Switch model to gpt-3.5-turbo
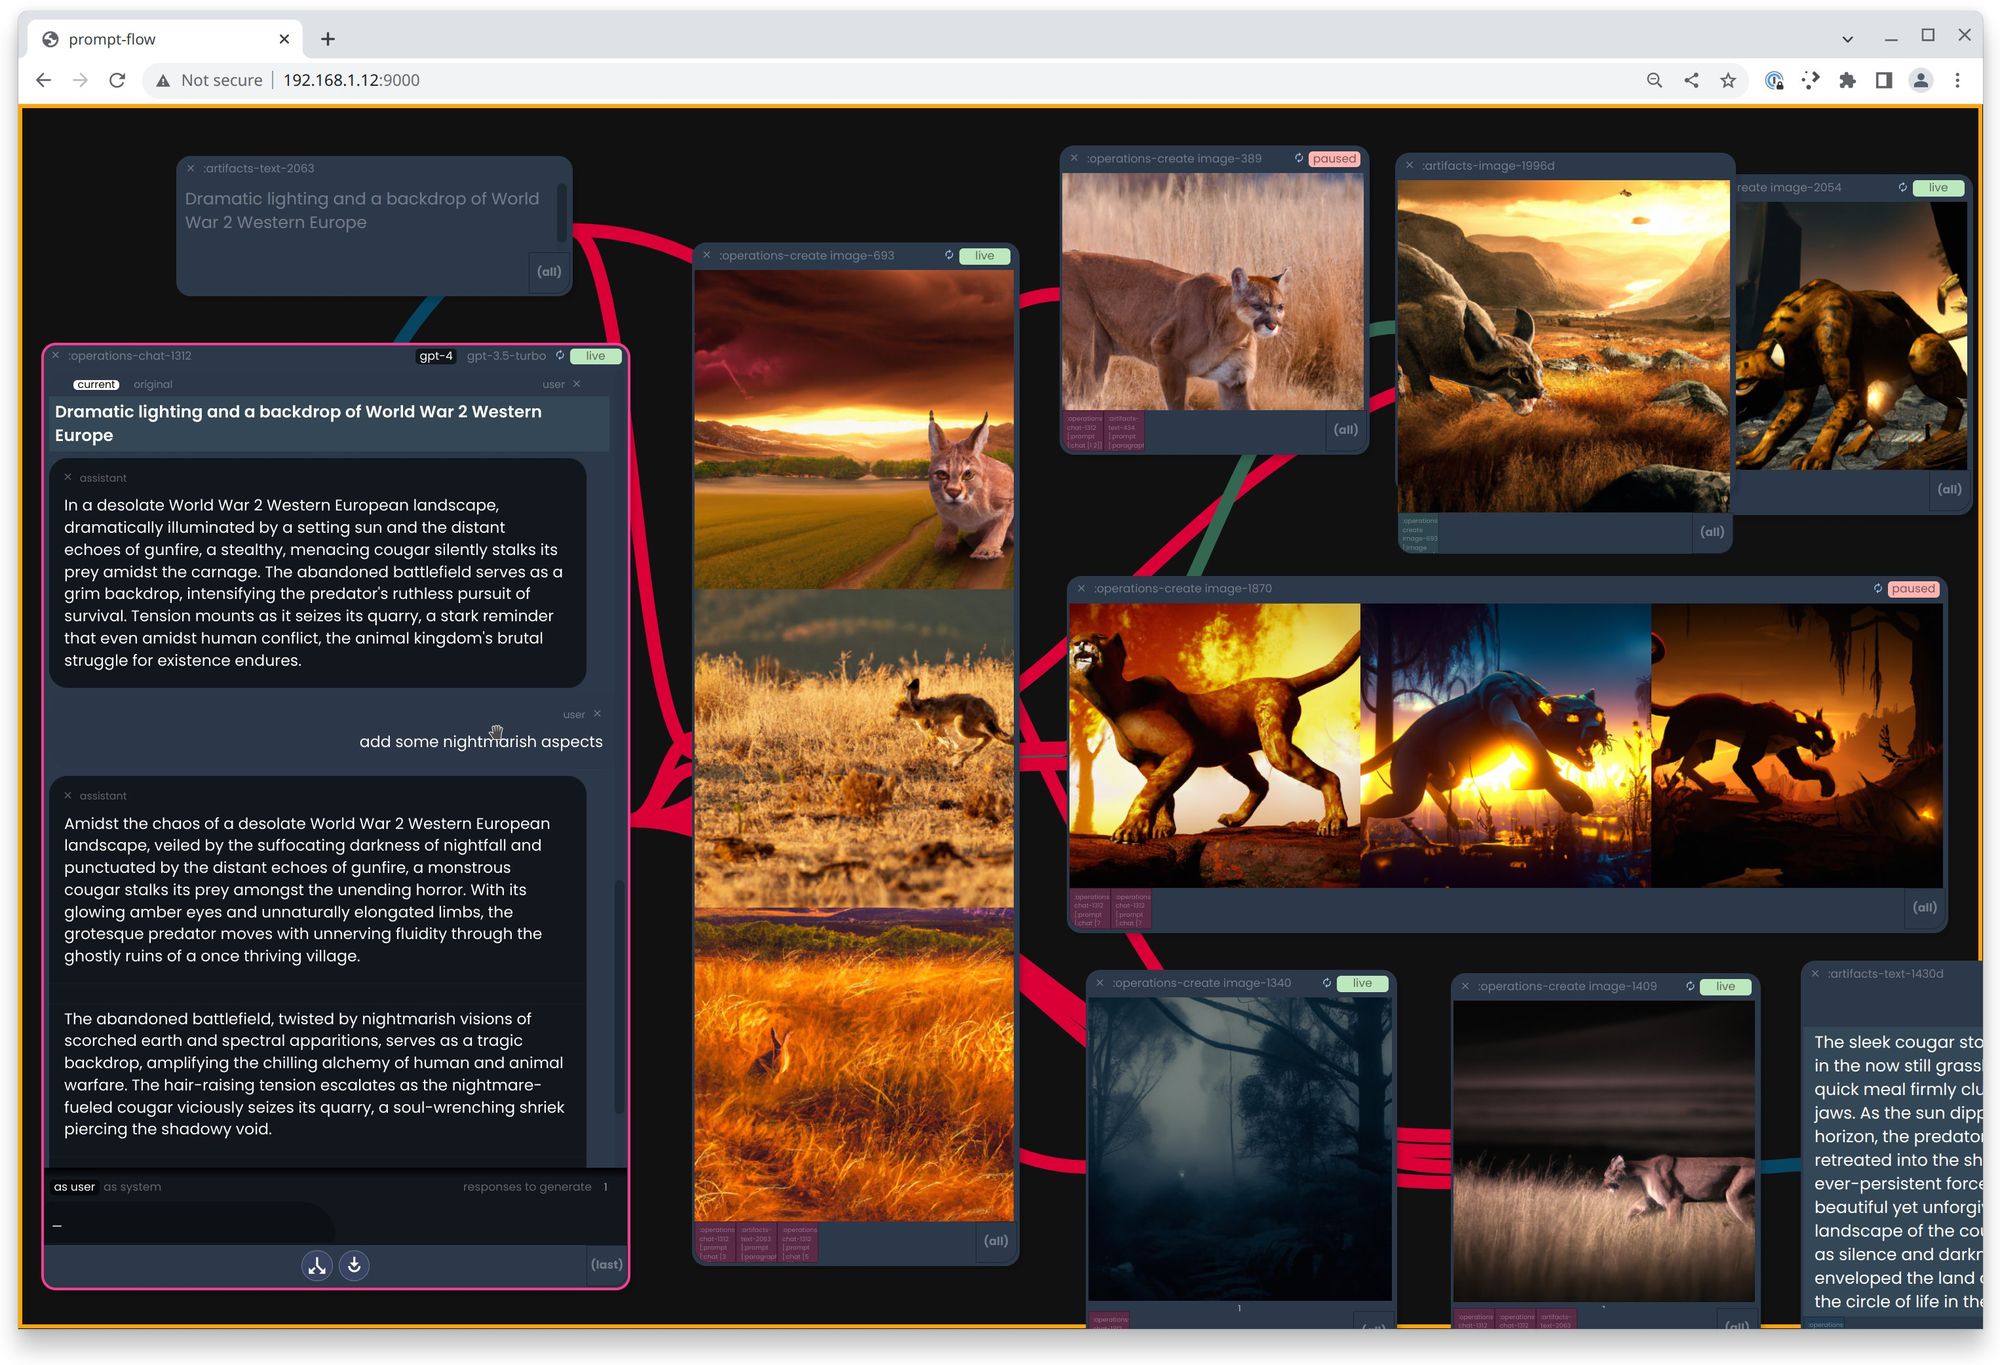 tap(506, 356)
